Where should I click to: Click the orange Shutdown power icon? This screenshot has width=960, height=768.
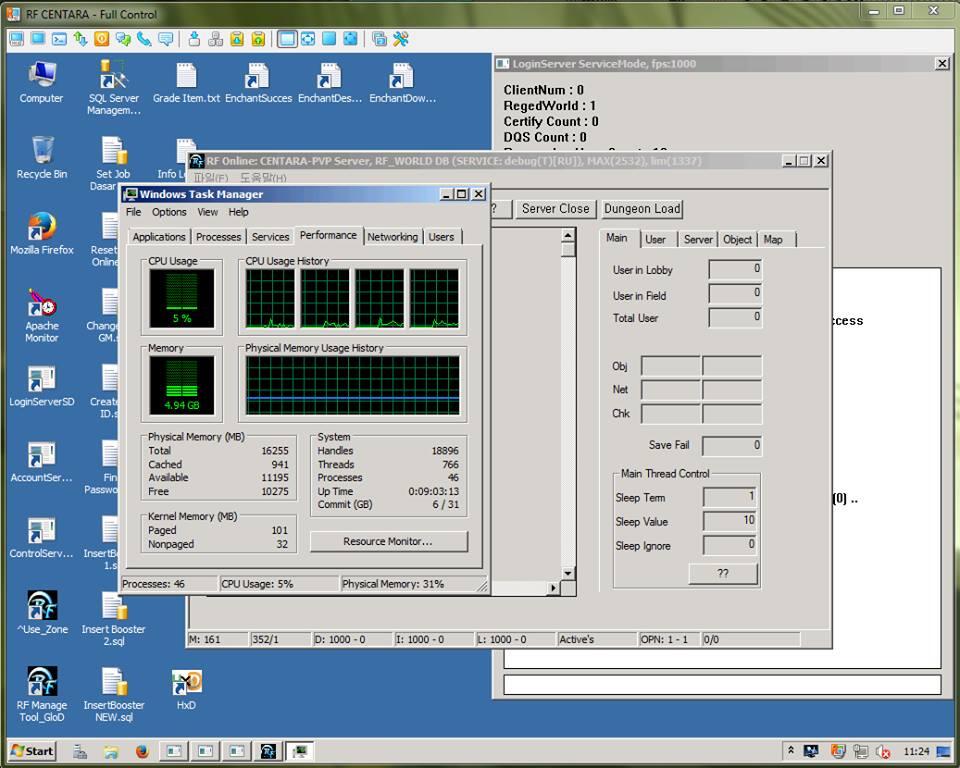(x=102, y=39)
